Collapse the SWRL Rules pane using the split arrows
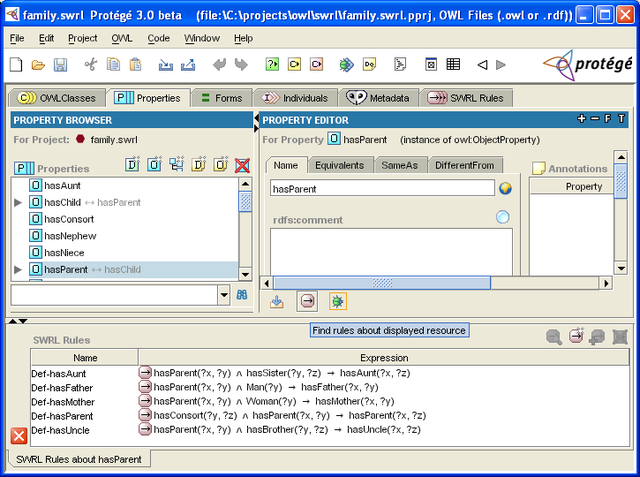The width and height of the screenshot is (640, 477). pos(23,321)
